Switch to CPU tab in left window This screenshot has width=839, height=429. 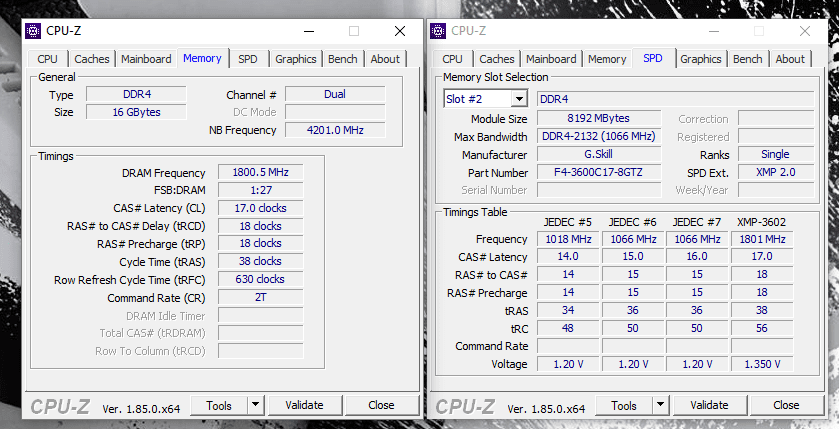coord(47,59)
